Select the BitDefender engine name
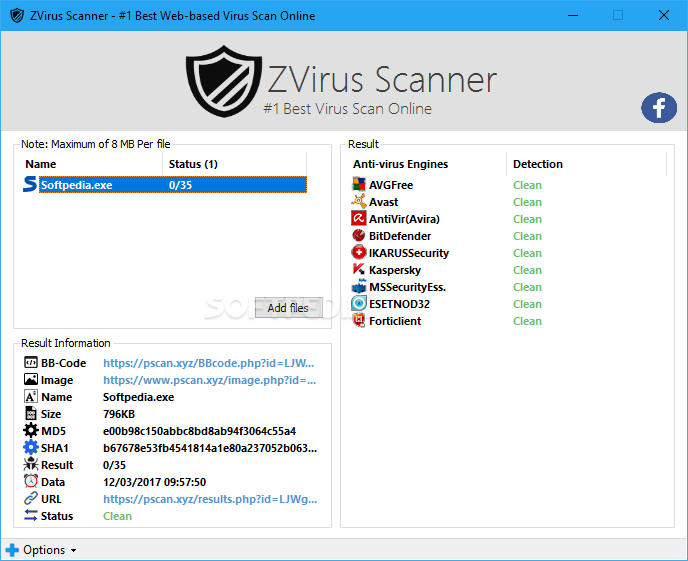This screenshot has width=688, height=561. coord(400,236)
